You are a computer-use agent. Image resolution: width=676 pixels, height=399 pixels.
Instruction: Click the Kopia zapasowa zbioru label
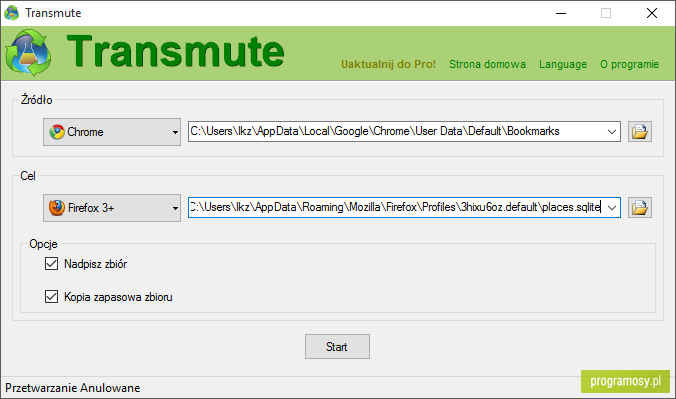click(118, 297)
